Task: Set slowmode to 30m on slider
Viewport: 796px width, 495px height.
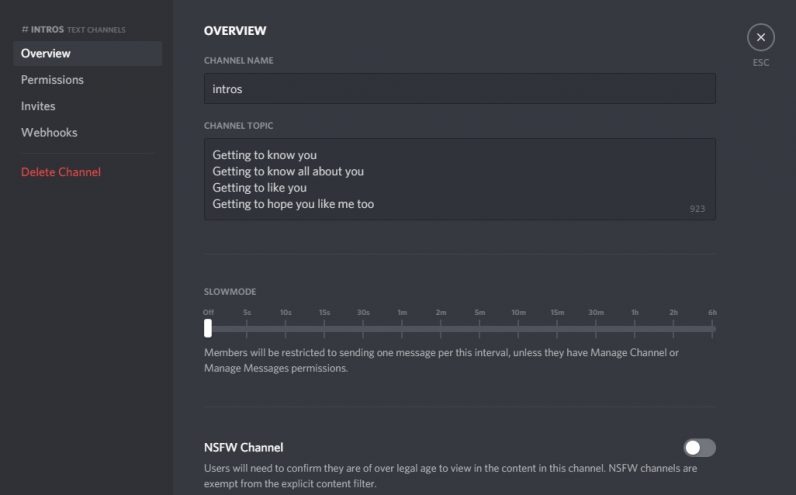Action: (x=596, y=328)
